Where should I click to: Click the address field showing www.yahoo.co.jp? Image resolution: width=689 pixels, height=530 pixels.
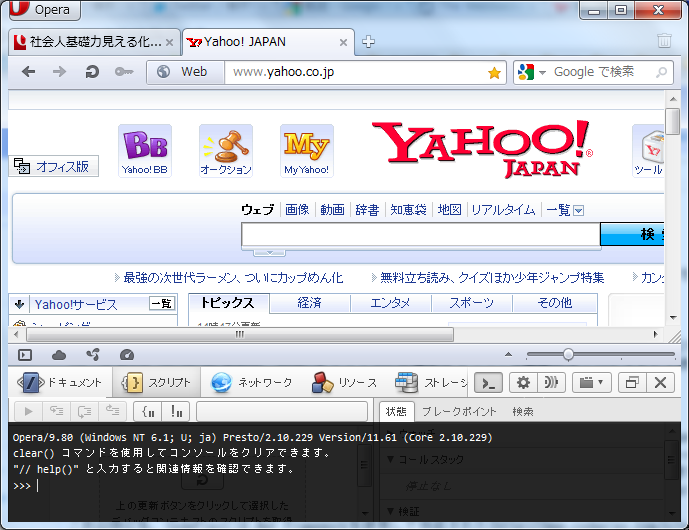pos(356,72)
